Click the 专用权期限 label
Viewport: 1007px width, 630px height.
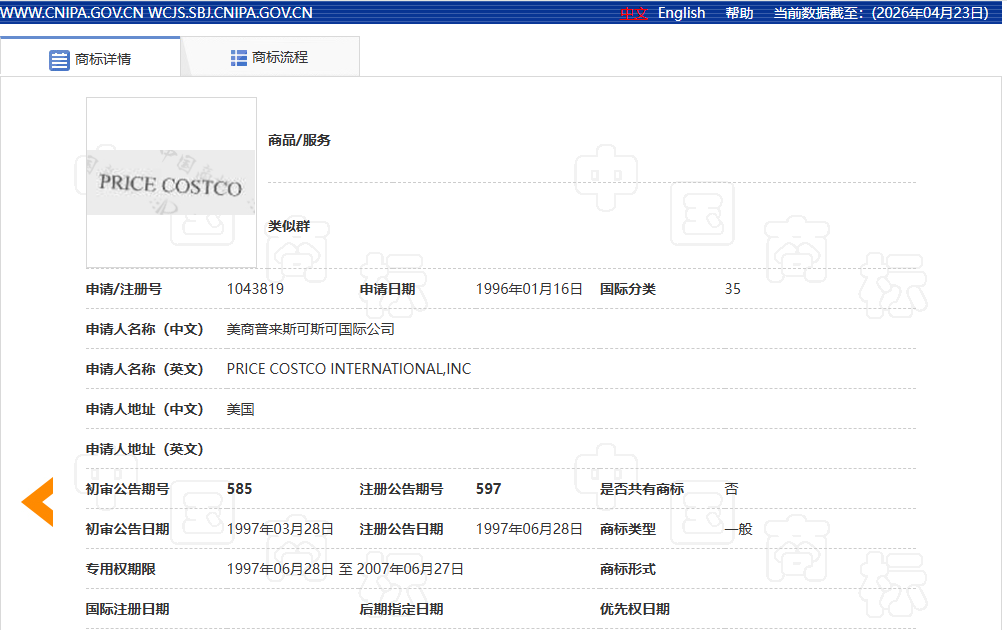pos(120,569)
